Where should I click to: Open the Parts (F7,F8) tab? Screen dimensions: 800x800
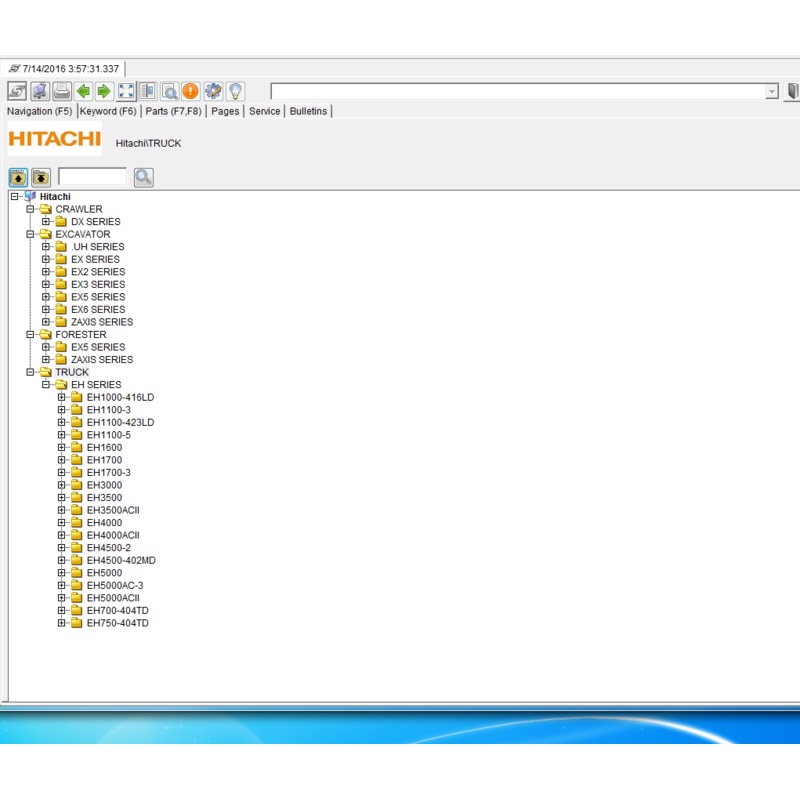pyautogui.click(x=173, y=111)
